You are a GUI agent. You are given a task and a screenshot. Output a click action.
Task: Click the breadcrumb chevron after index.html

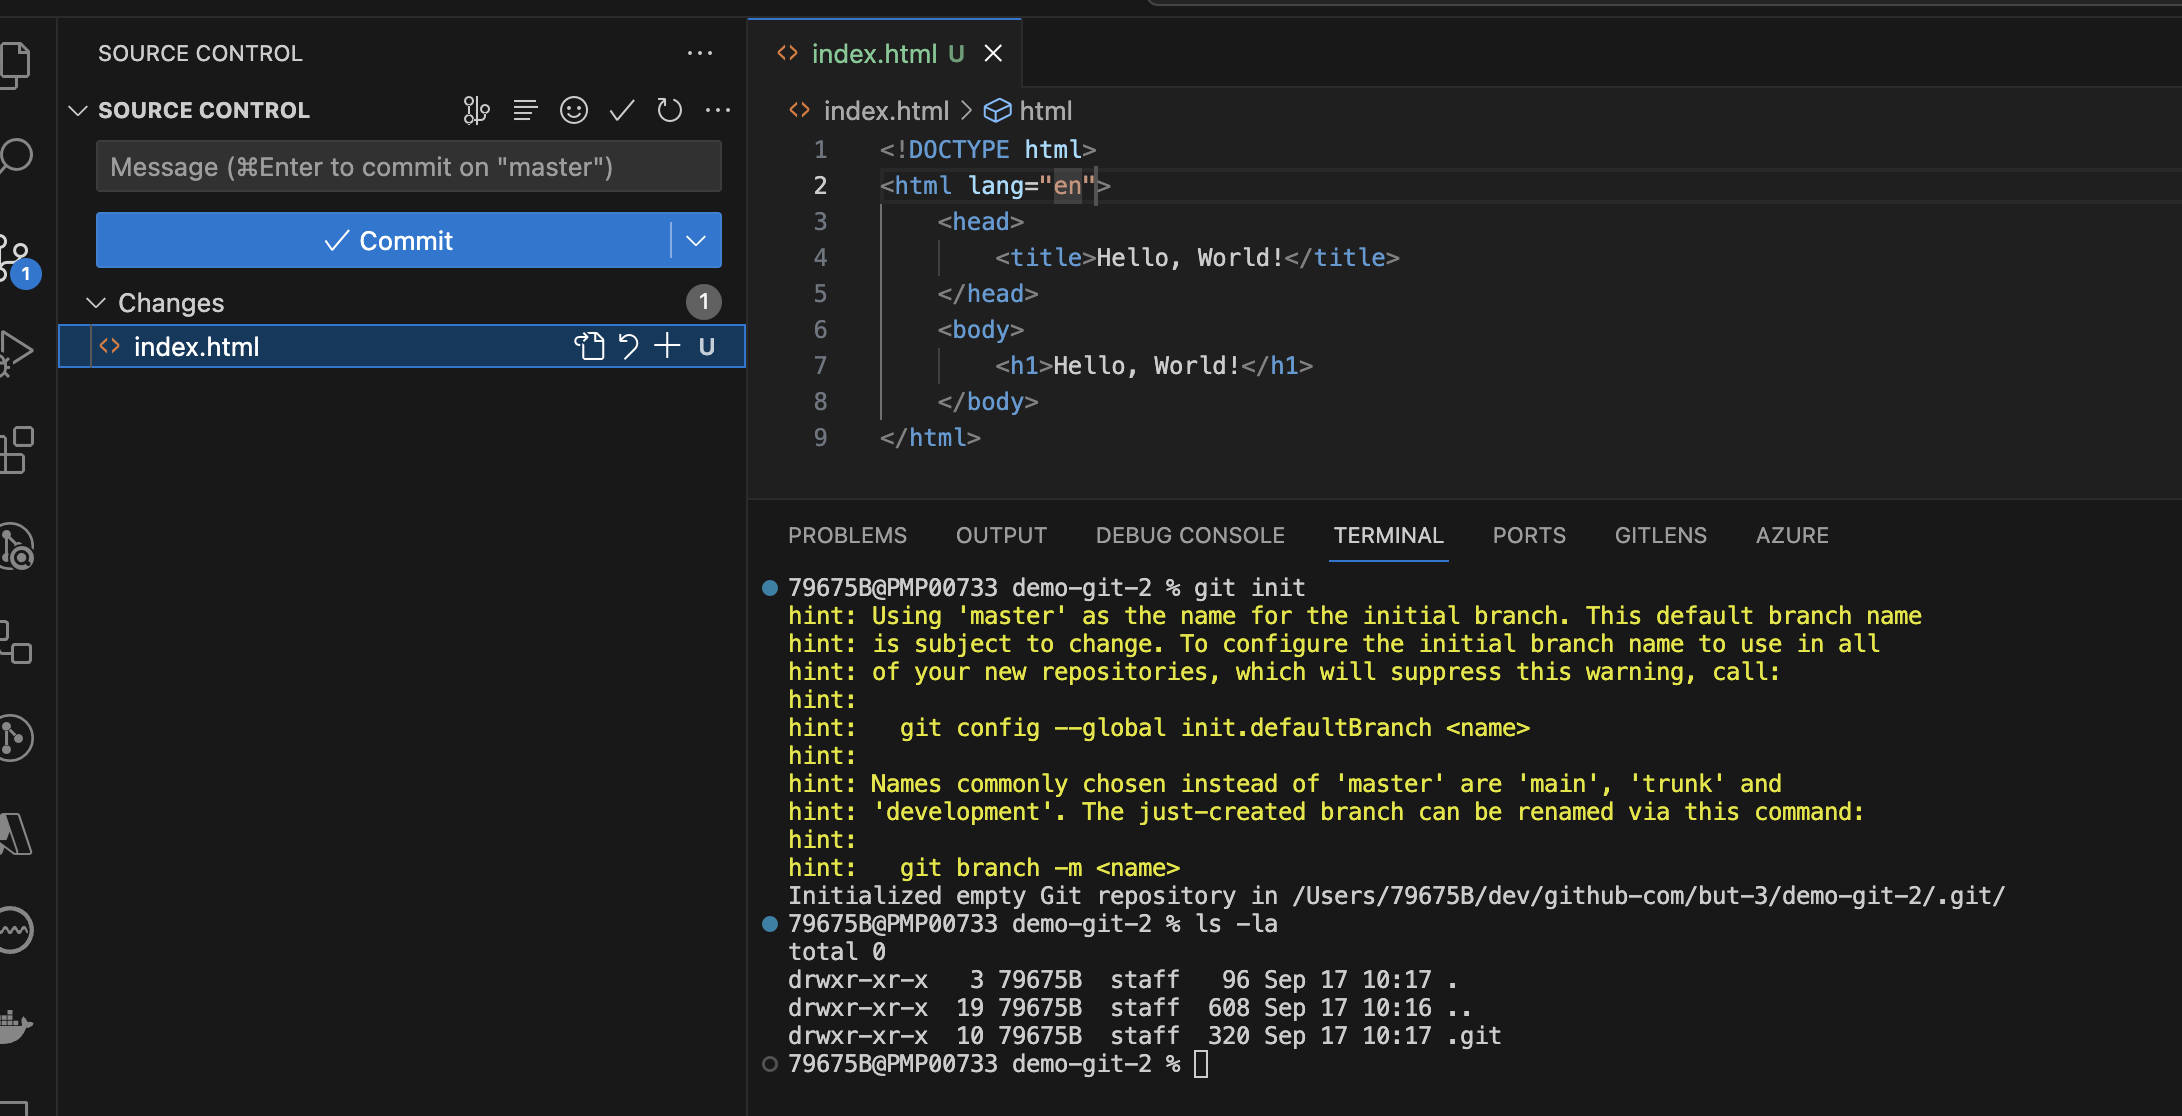pyautogui.click(x=966, y=110)
